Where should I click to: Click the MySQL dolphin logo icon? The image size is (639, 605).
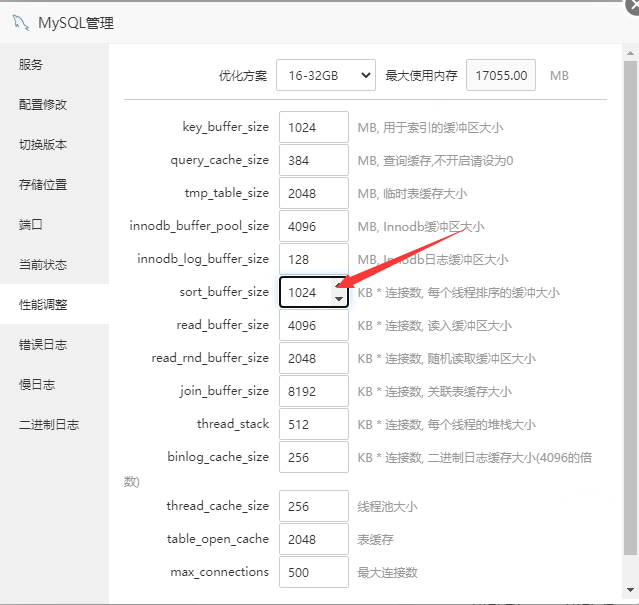pyautogui.click(x=20, y=22)
